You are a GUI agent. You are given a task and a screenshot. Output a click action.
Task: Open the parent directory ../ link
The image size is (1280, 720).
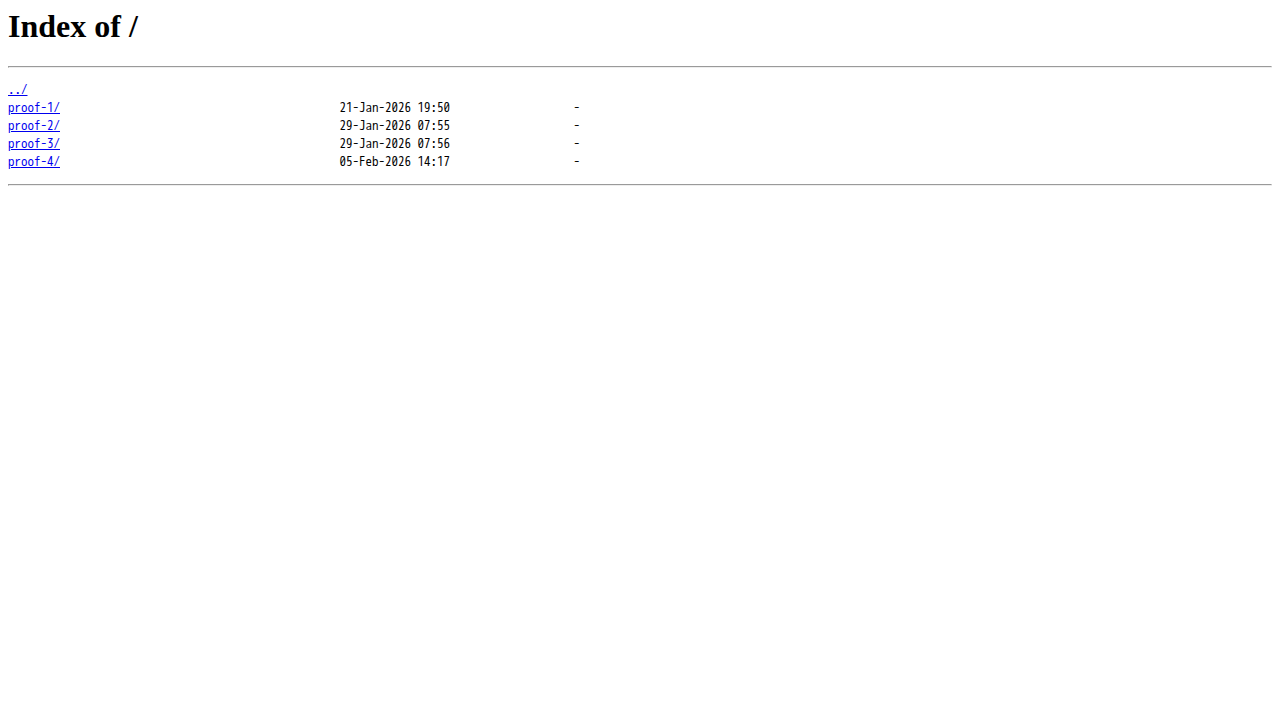point(17,90)
